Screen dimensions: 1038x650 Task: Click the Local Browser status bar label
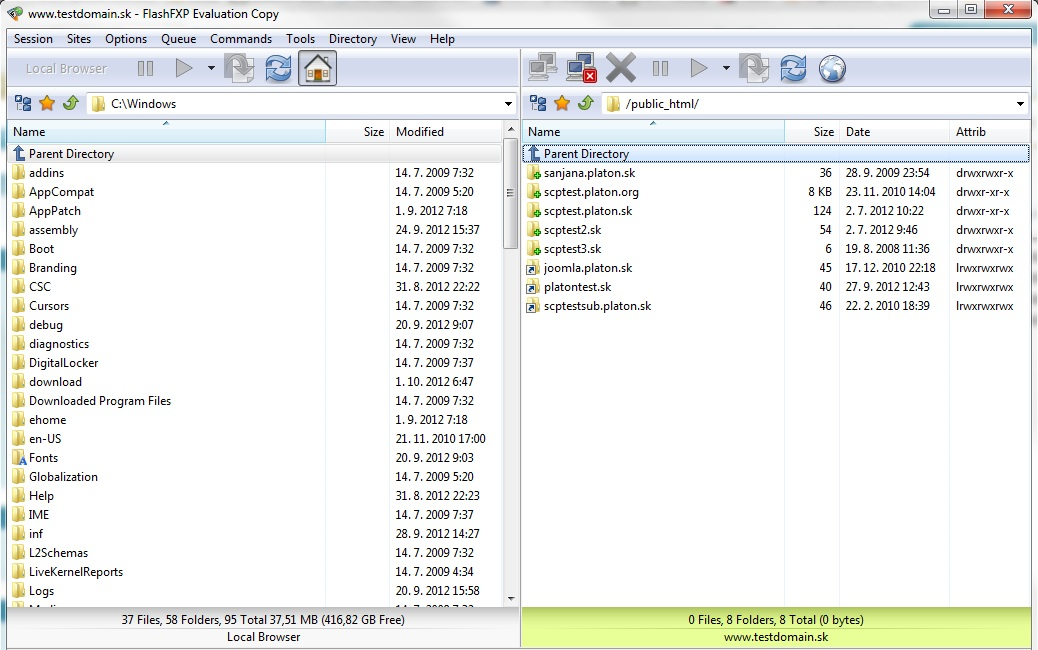point(263,637)
